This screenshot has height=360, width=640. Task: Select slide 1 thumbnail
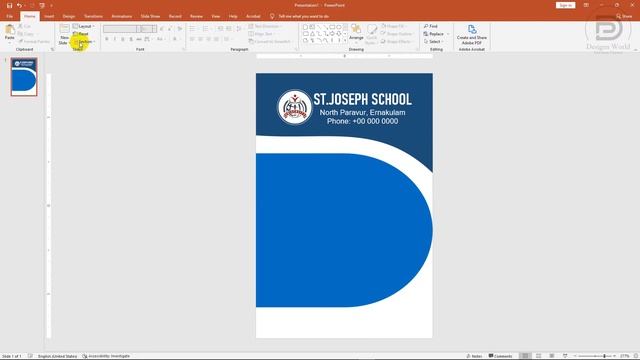(24, 77)
